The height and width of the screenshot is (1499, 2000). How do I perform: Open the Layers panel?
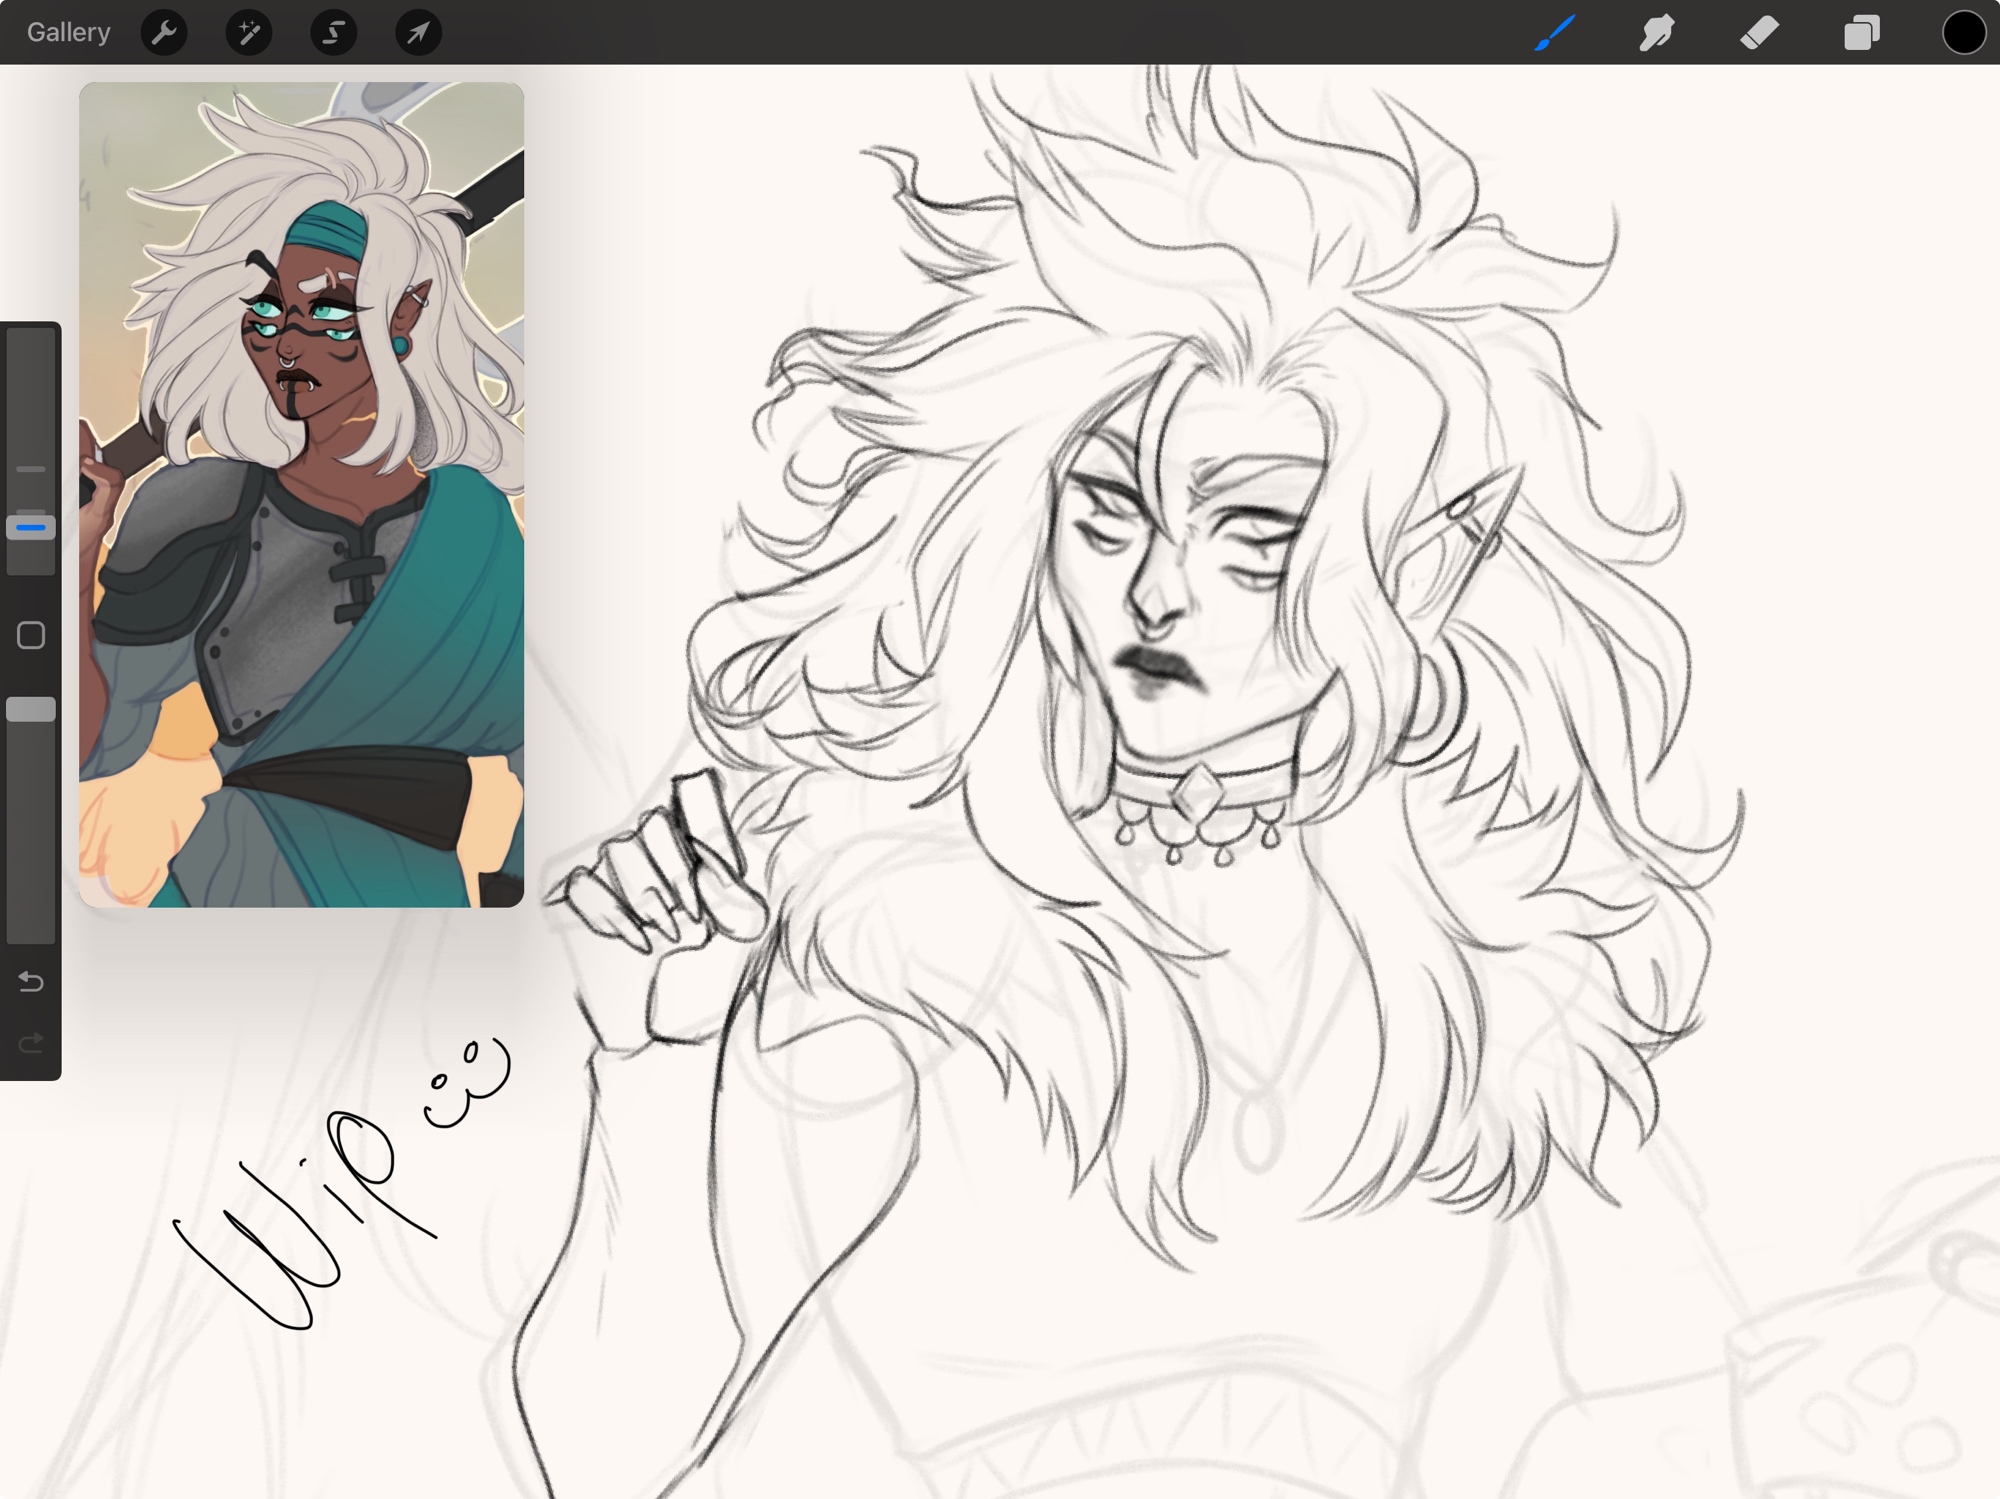(x=1861, y=33)
